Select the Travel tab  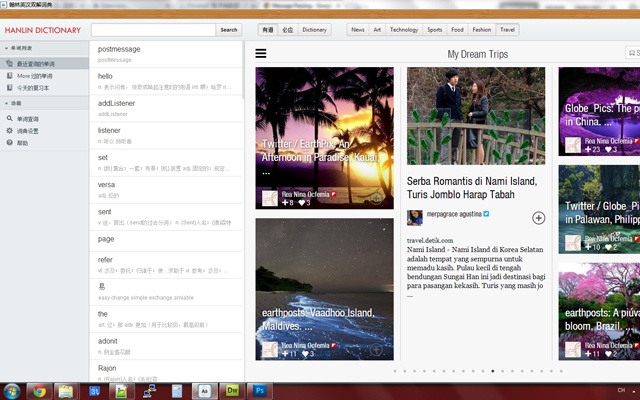(507, 30)
